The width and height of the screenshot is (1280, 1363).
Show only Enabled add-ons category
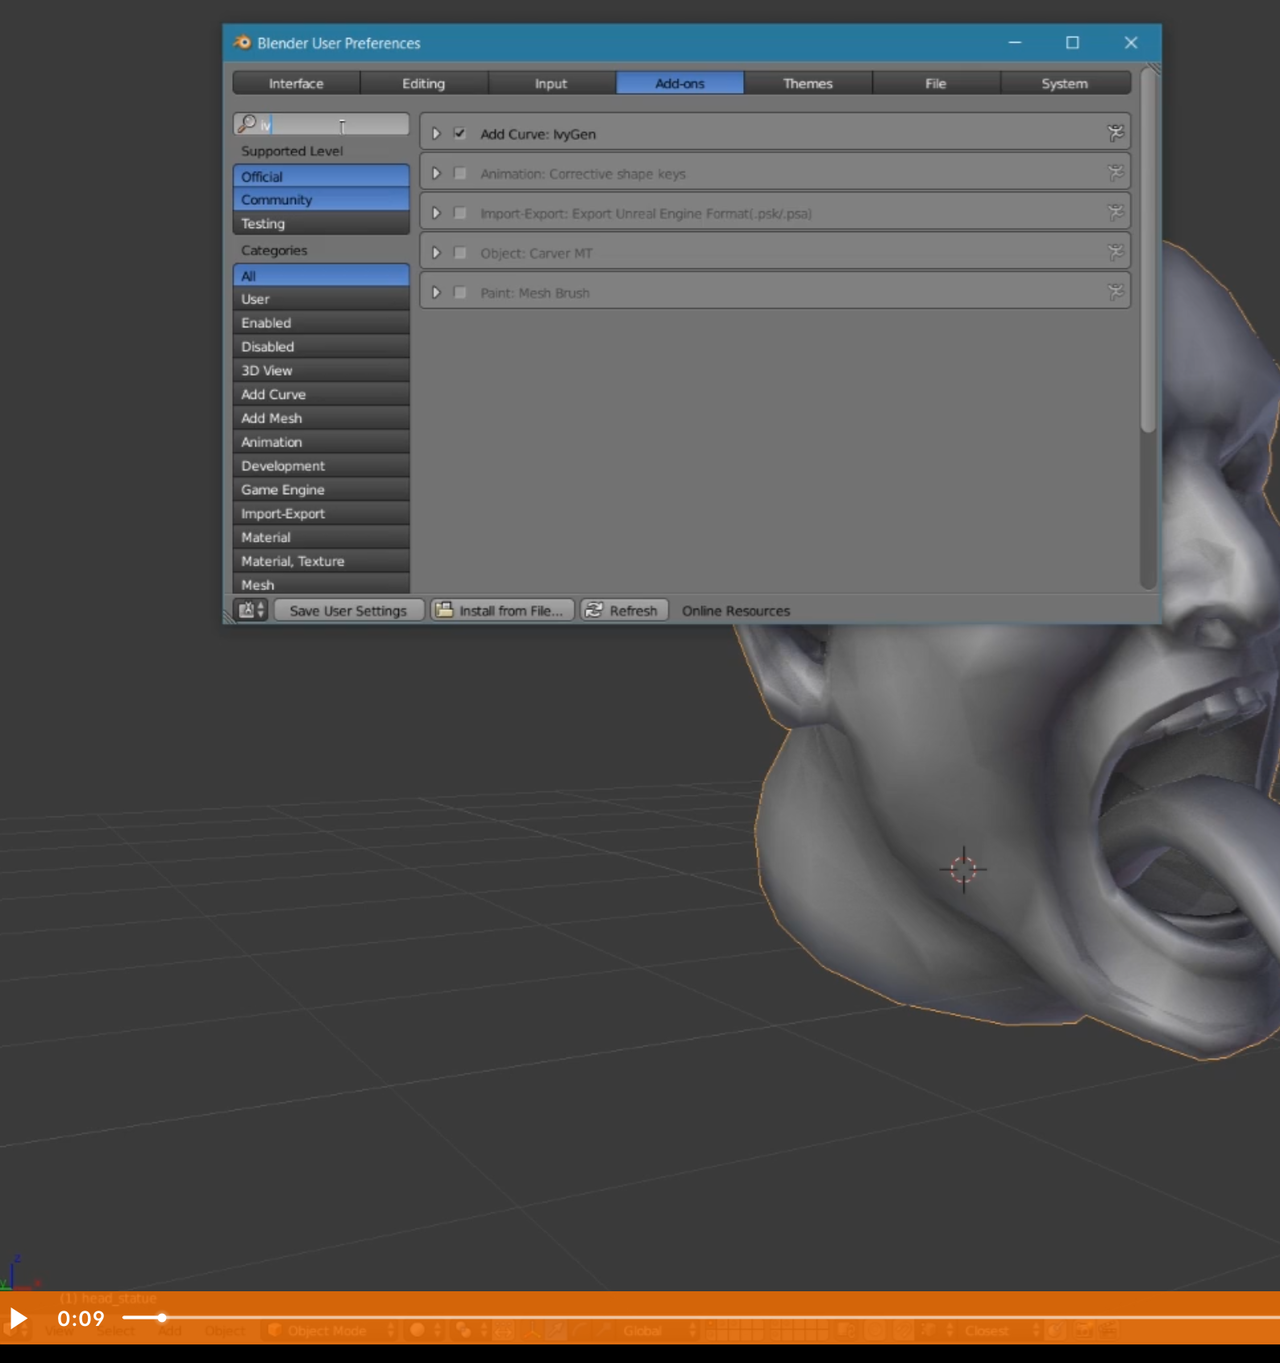tap(321, 323)
